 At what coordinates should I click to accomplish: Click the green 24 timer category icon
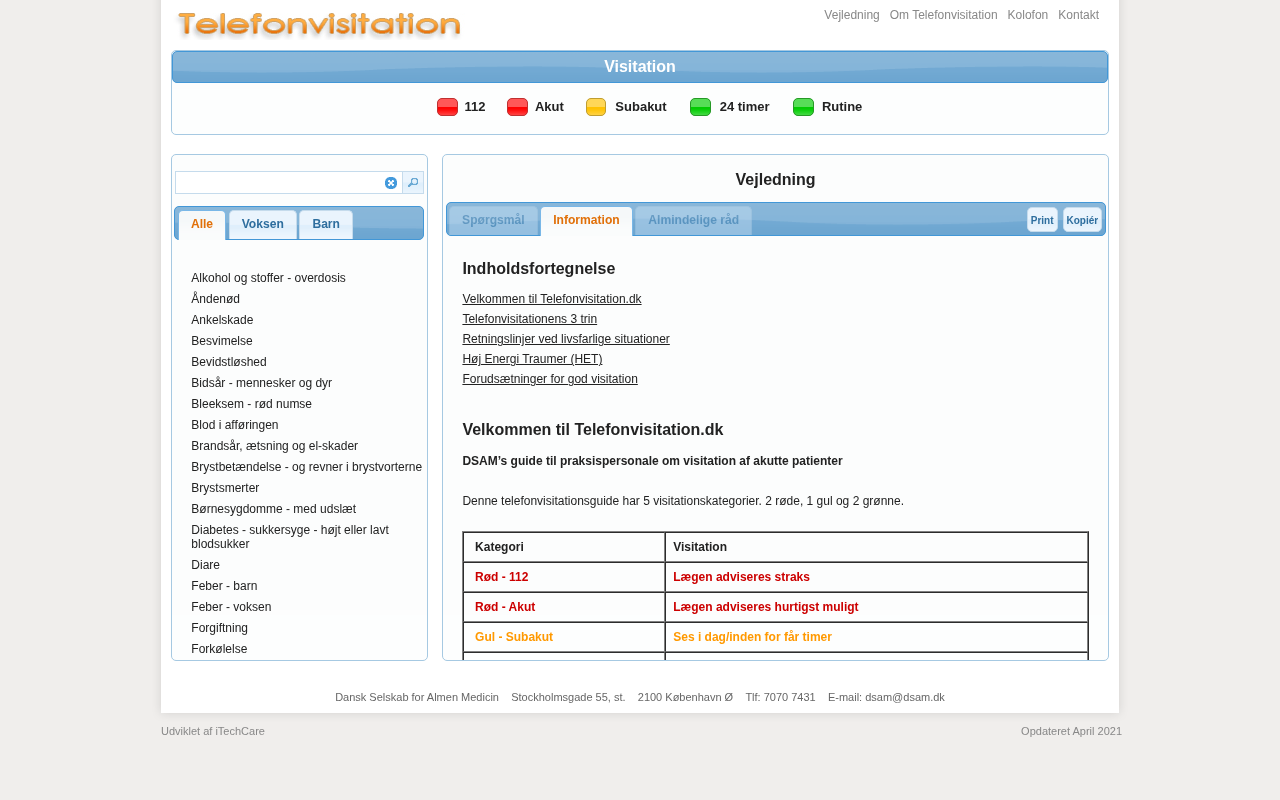click(700, 107)
